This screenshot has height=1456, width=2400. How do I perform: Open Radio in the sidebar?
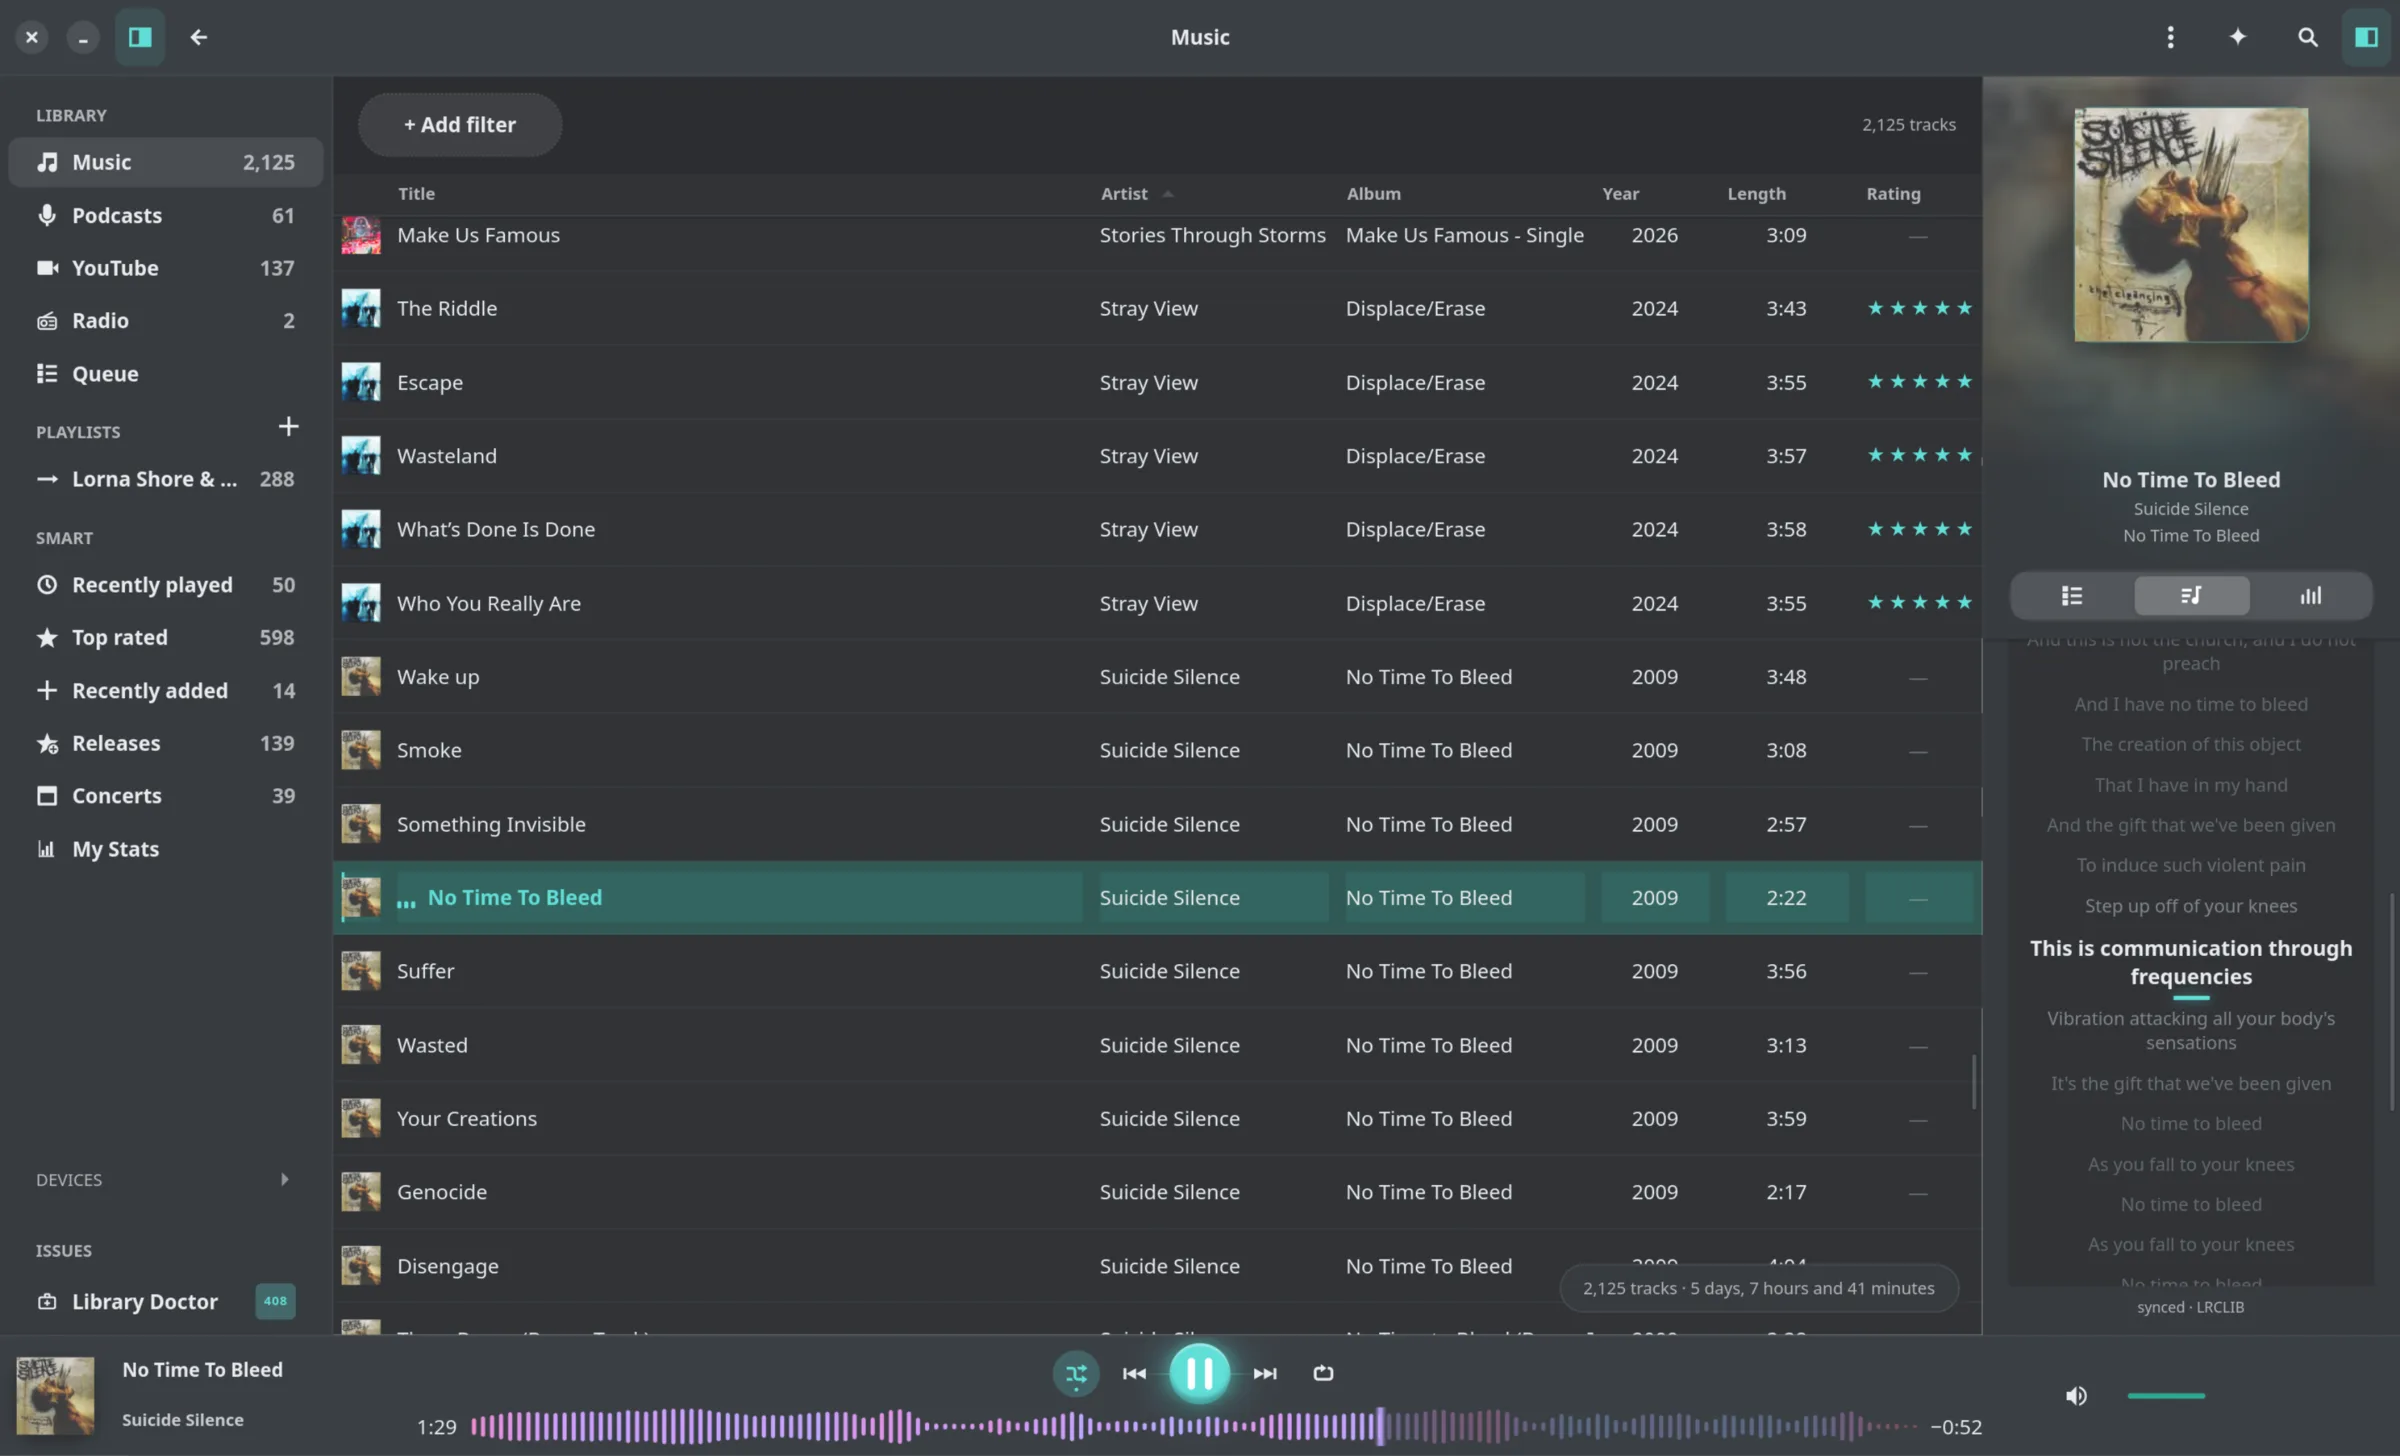[x=166, y=321]
